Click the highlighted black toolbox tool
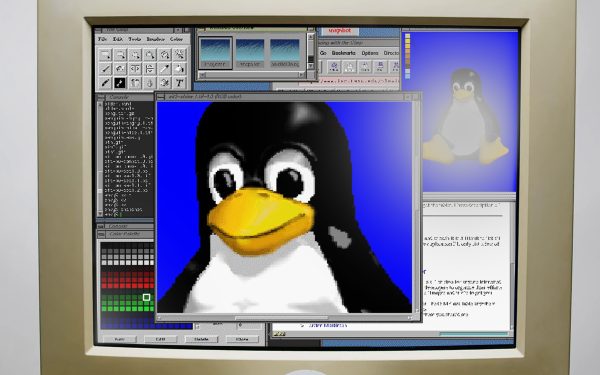600x375 pixels. click(x=120, y=83)
